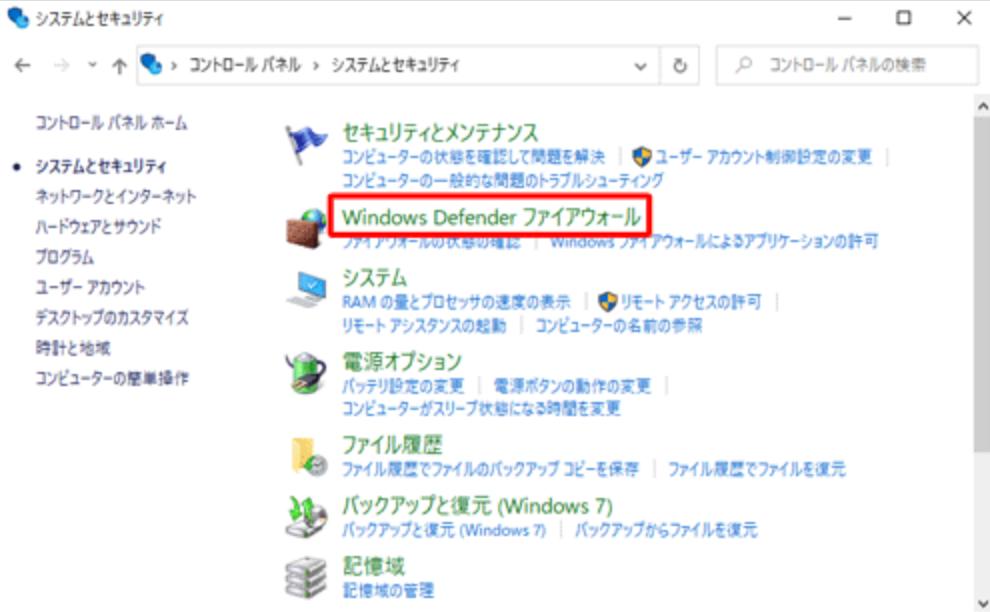
Task: Maximize the システムとセキュリティ window
Action: click(904, 18)
